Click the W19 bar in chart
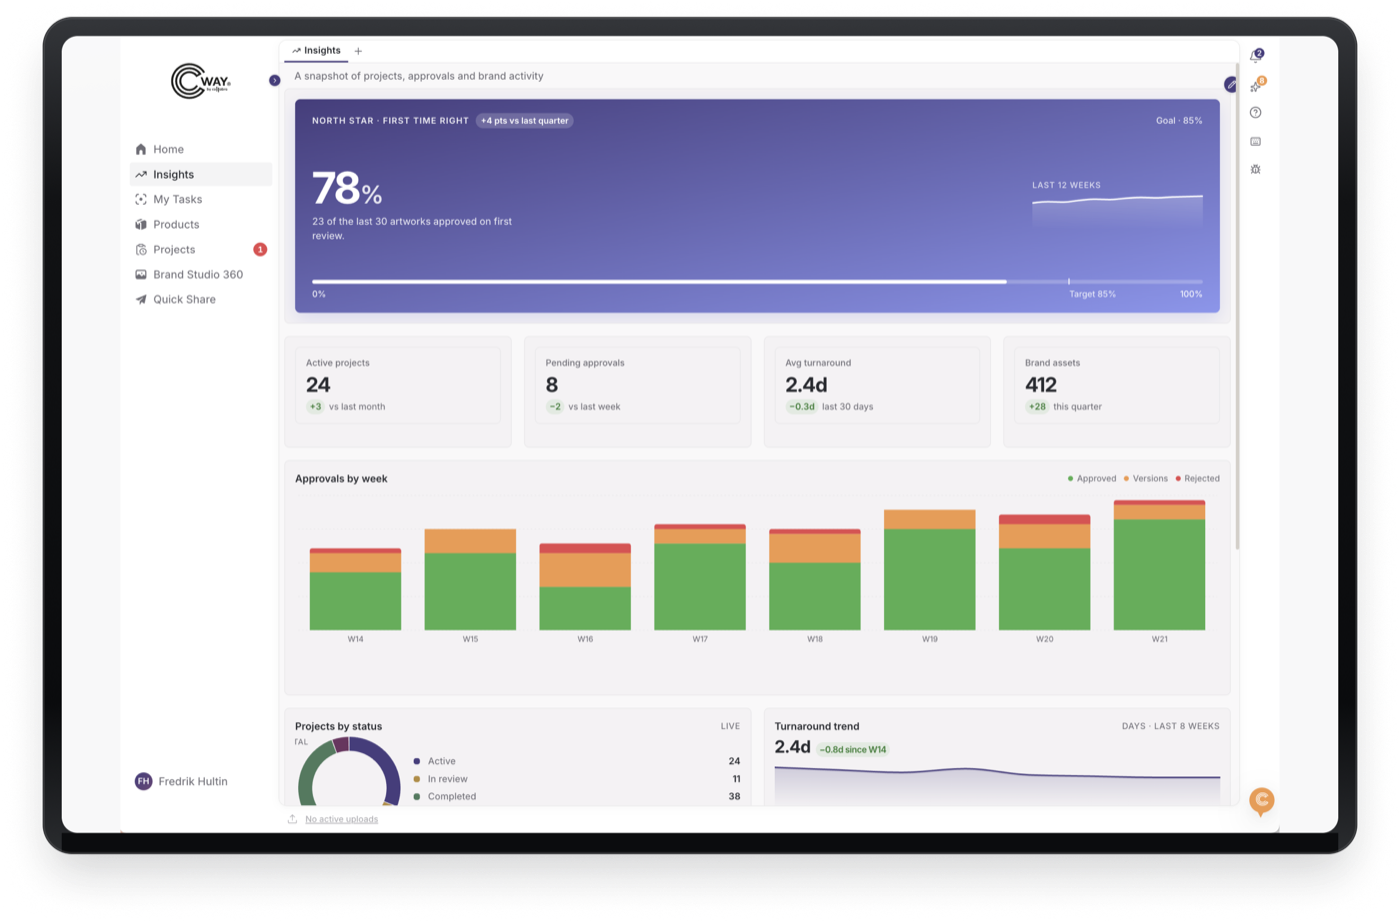1400x922 pixels. (929, 570)
